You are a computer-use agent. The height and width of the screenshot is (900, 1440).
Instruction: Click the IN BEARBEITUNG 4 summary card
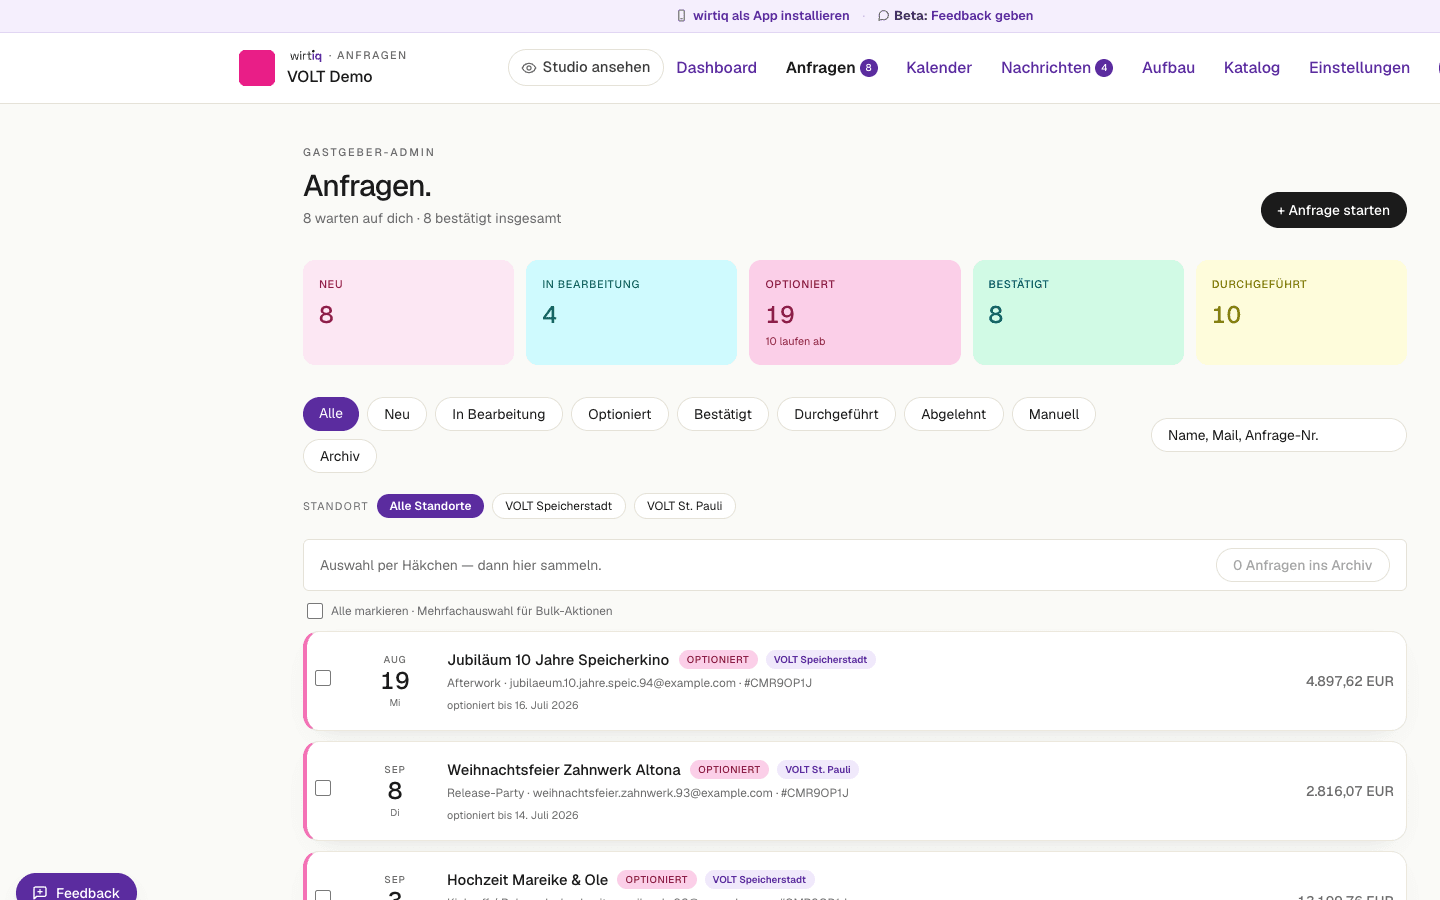[631, 312]
